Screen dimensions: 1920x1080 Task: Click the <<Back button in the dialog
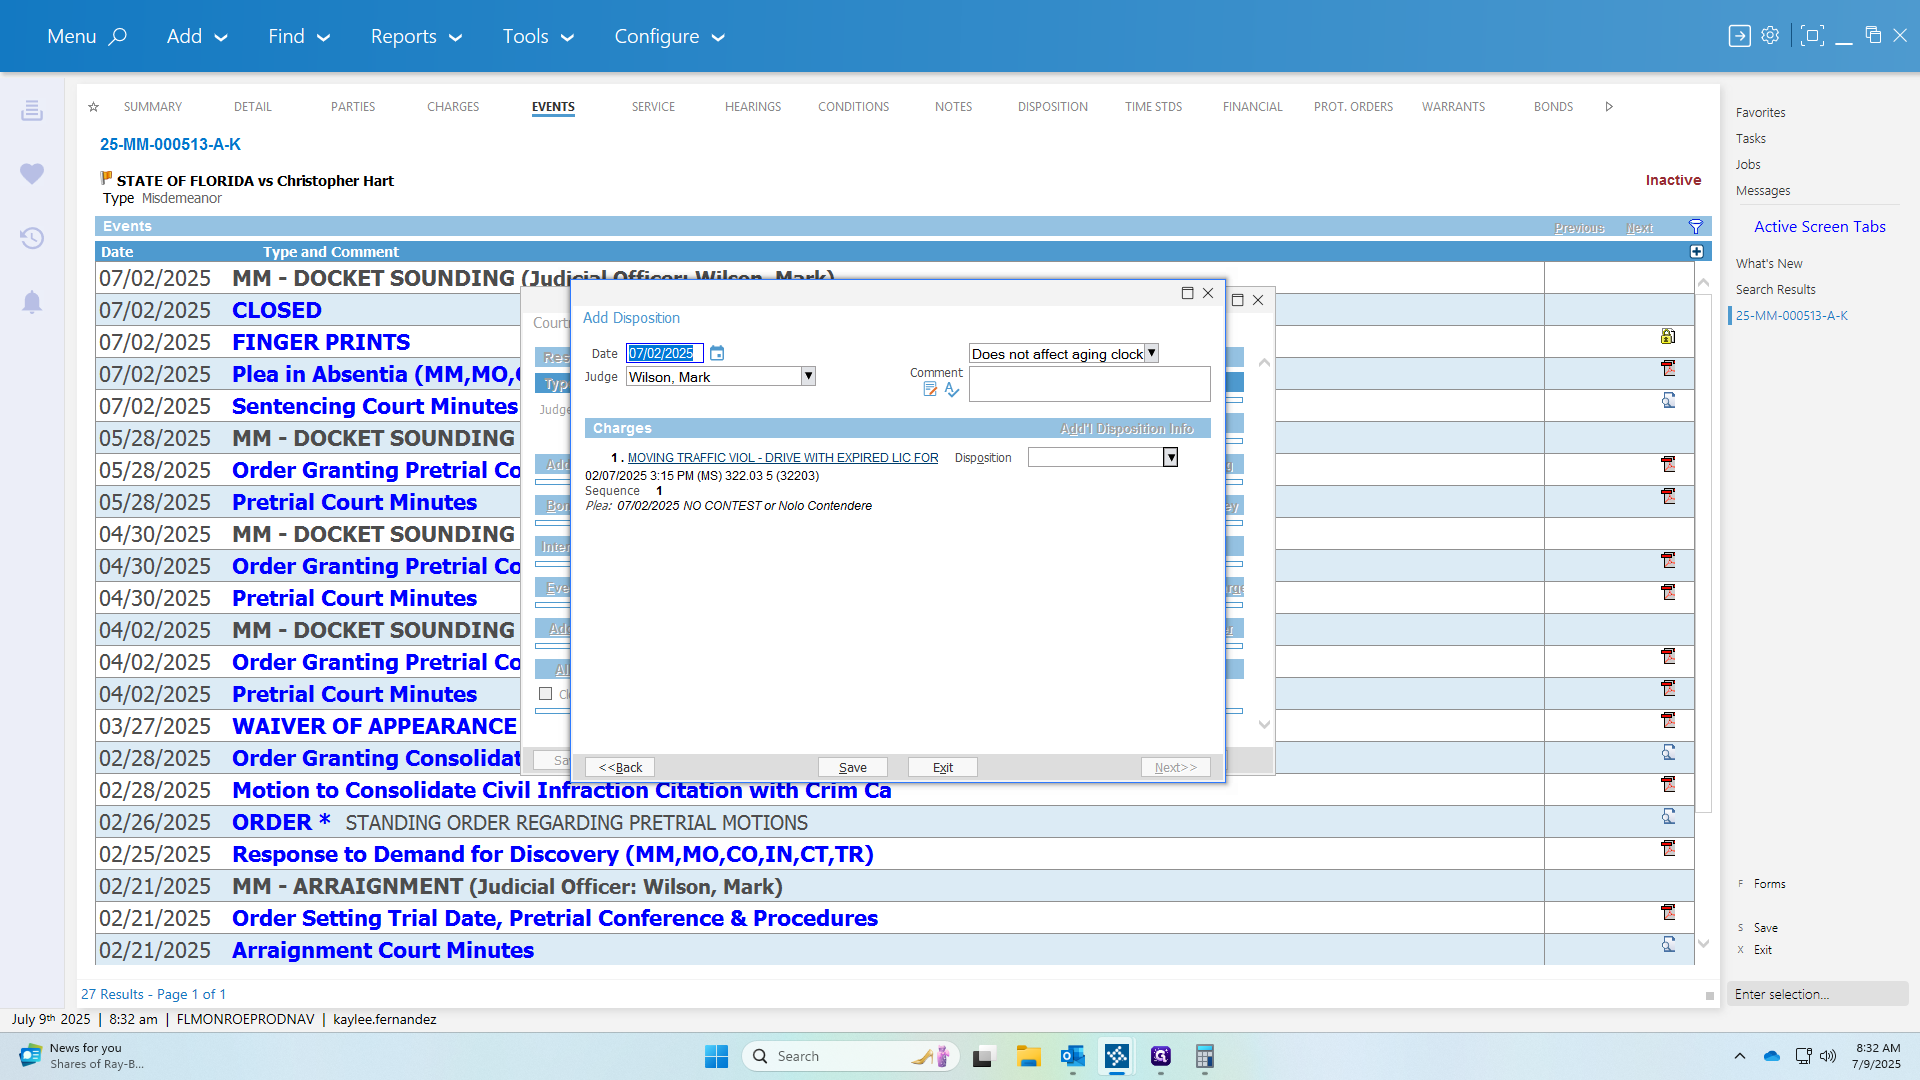(620, 767)
